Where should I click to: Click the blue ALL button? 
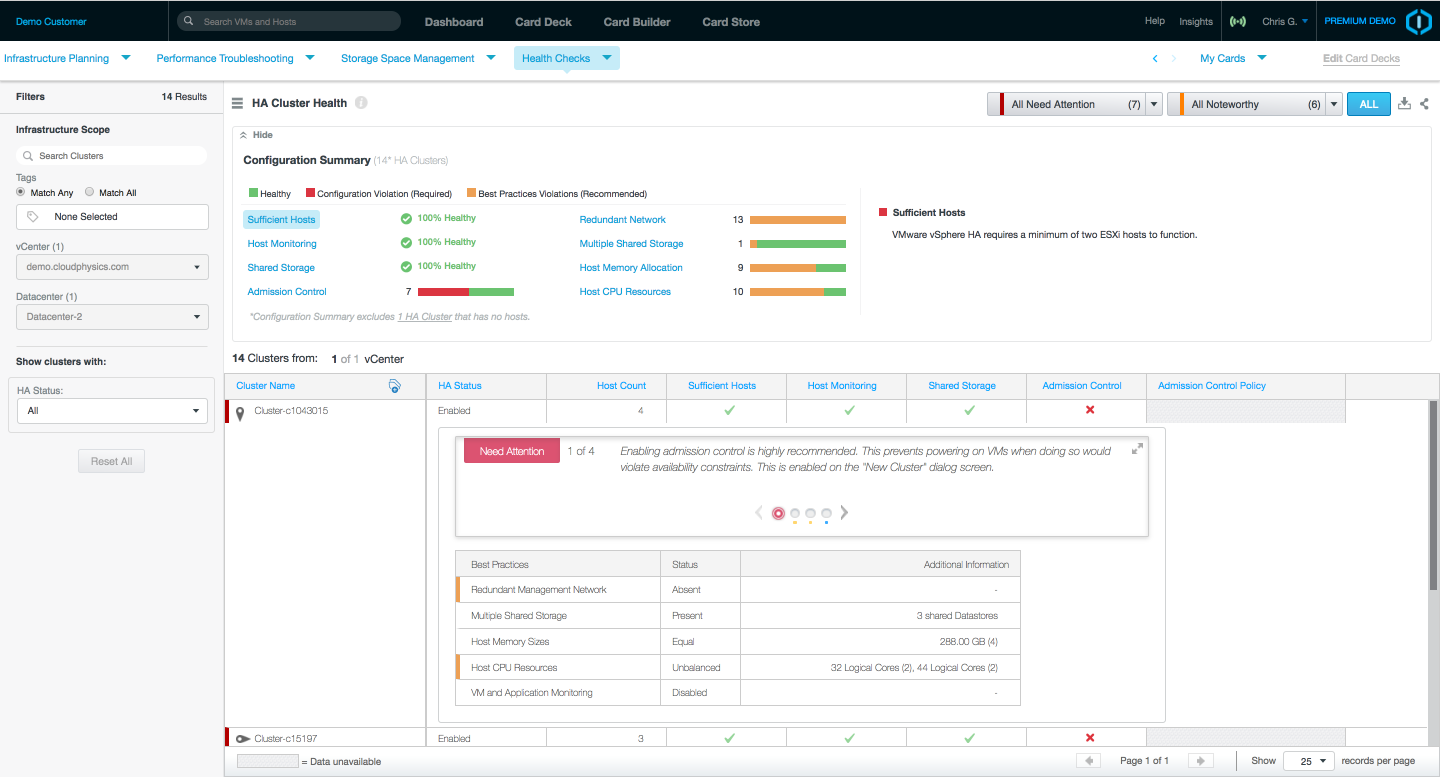point(1368,104)
